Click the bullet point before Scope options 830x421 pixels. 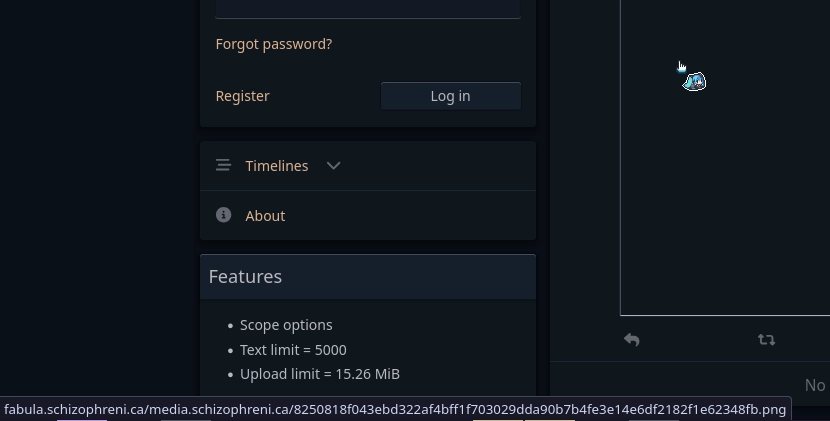pos(230,326)
